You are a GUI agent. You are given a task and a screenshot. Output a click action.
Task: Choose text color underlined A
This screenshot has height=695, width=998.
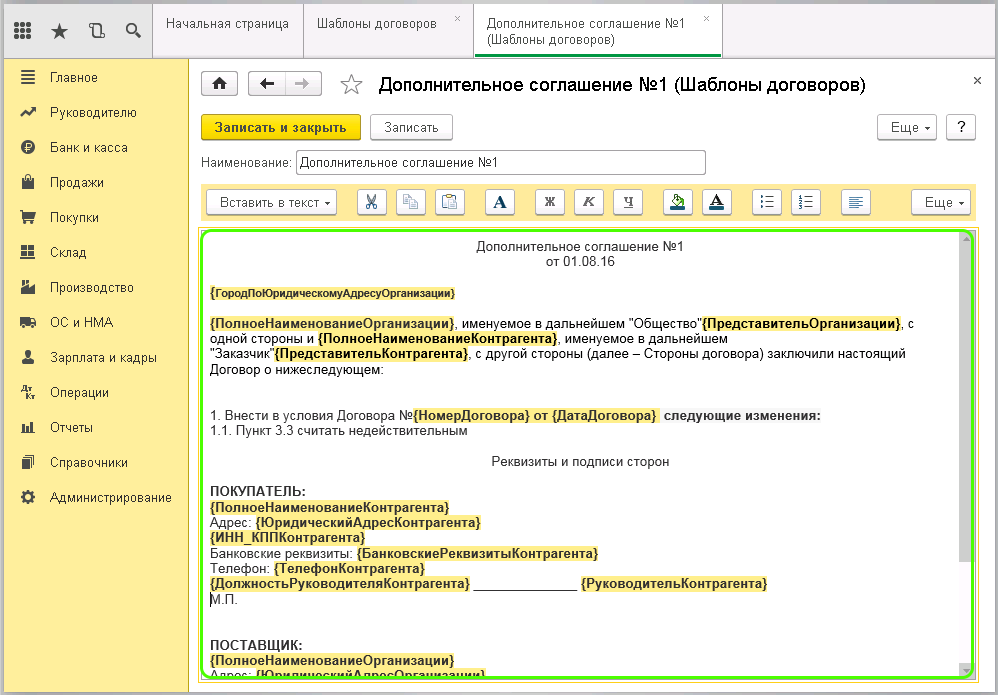pyautogui.click(x=717, y=202)
